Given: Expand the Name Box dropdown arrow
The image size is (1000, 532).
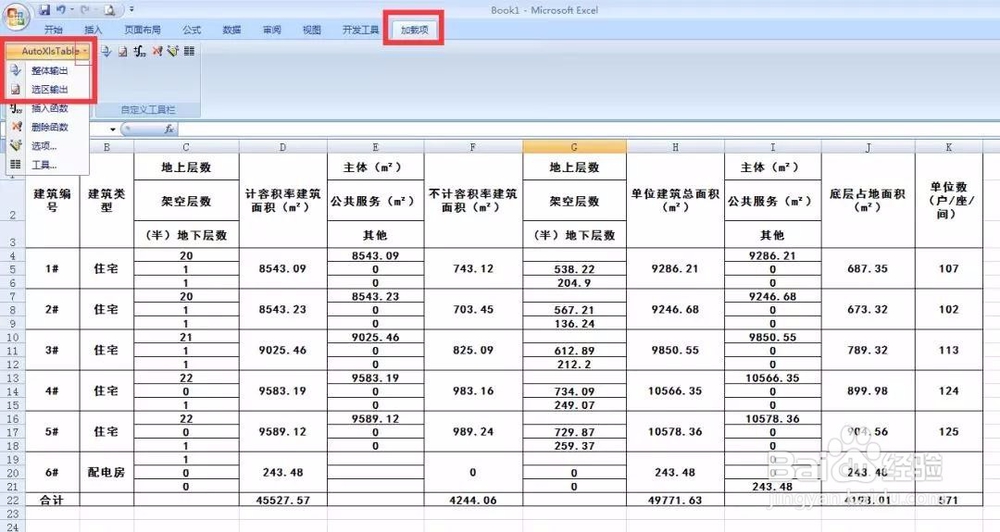Looking at the screenshot, I should coord(113,129).
